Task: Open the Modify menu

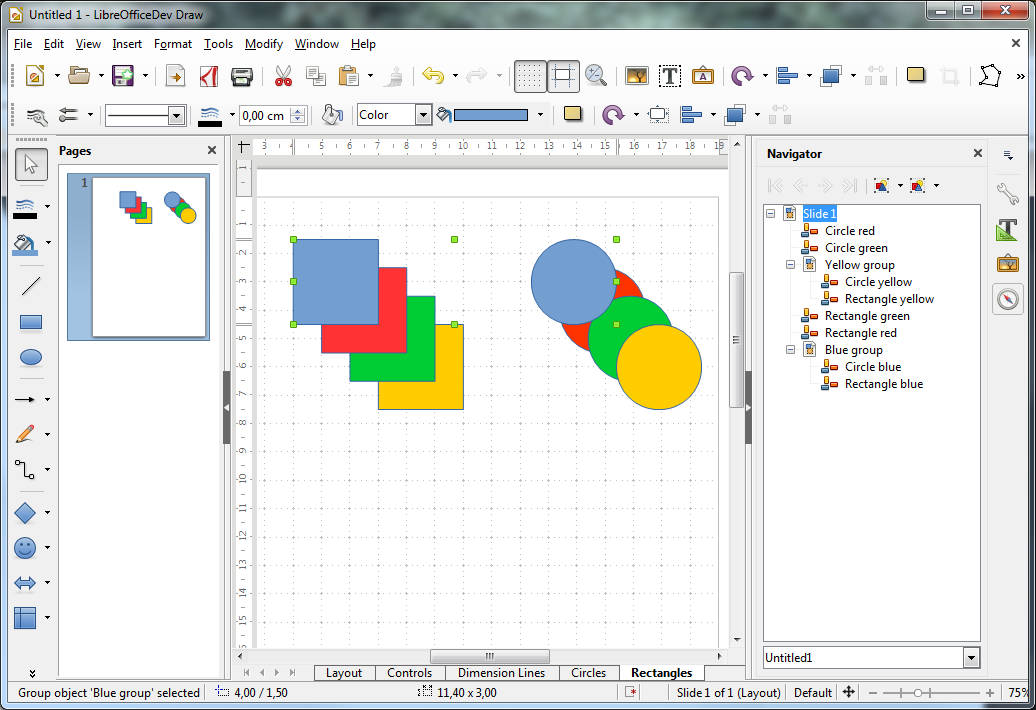Action: 263,44
